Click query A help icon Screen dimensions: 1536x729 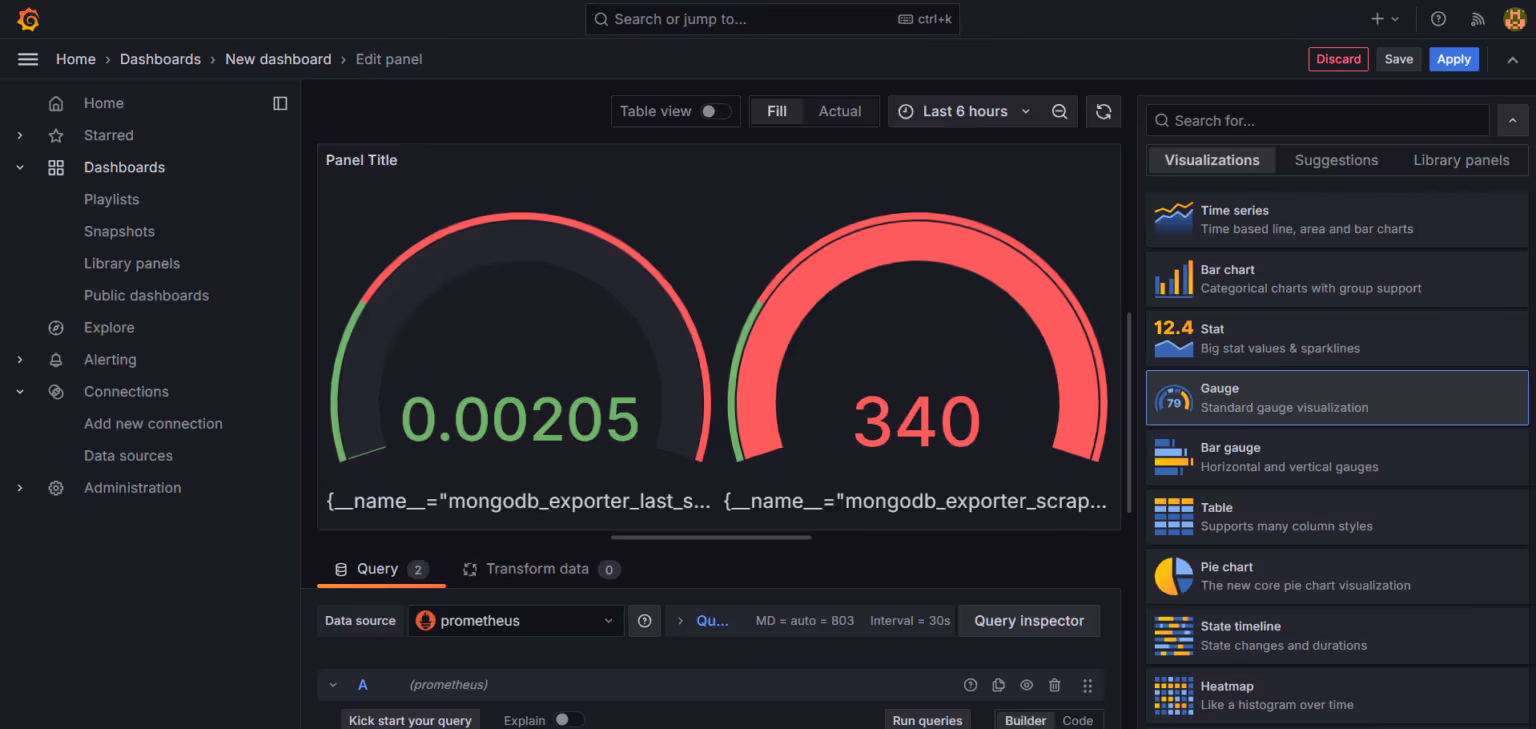(970, 685)
